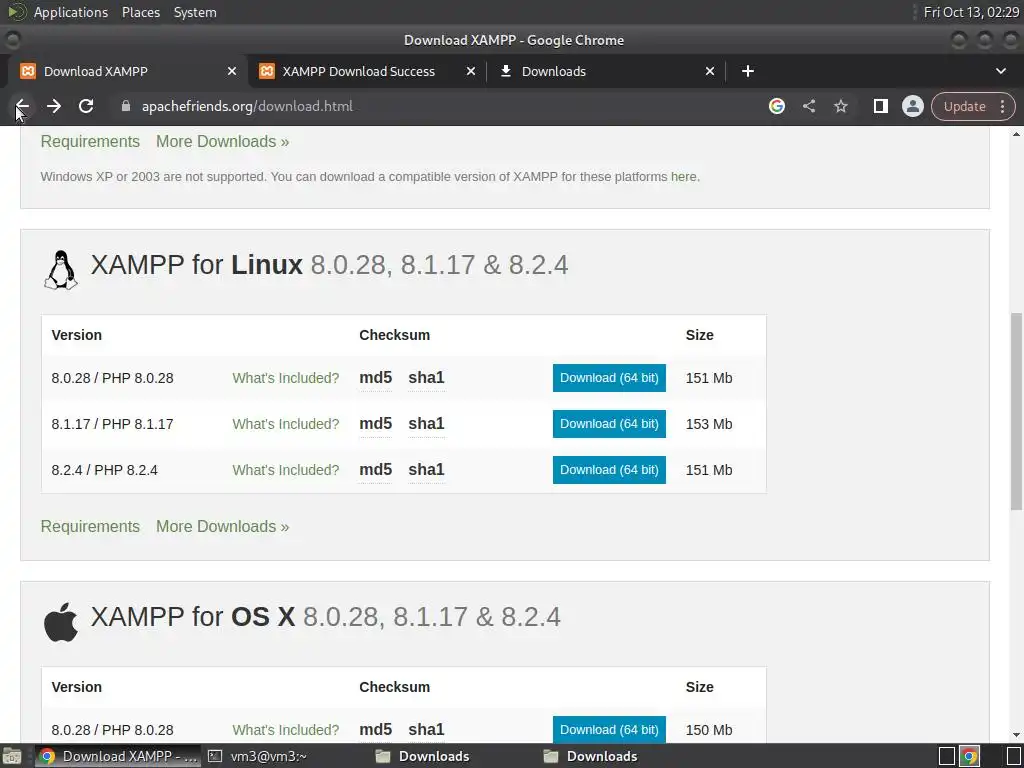Download OS X XAMPP 8.0.28 64 bit

point(609,729)
